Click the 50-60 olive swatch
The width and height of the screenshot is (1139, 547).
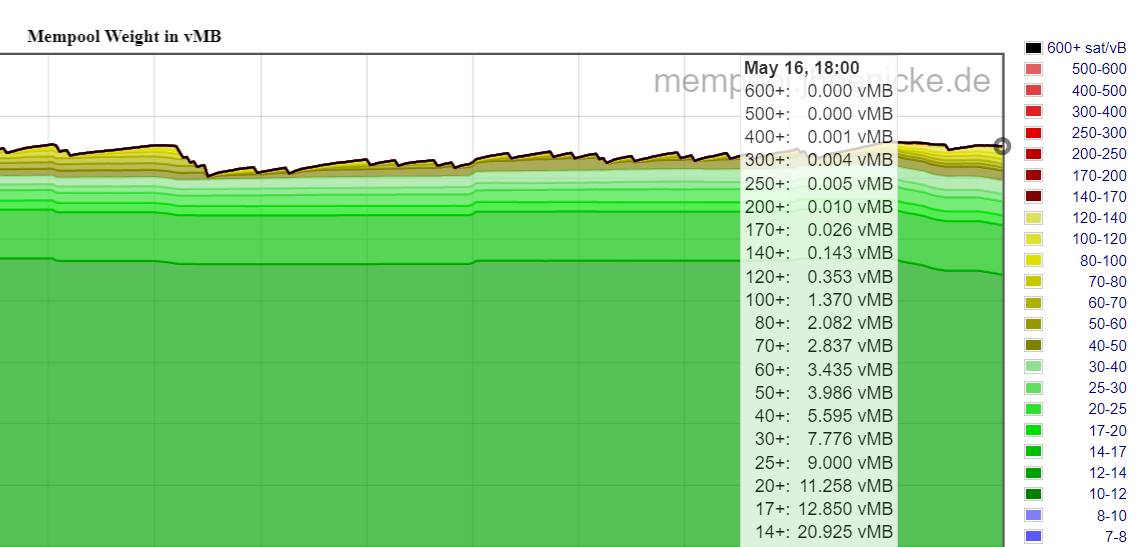[x=1033, y=324]
